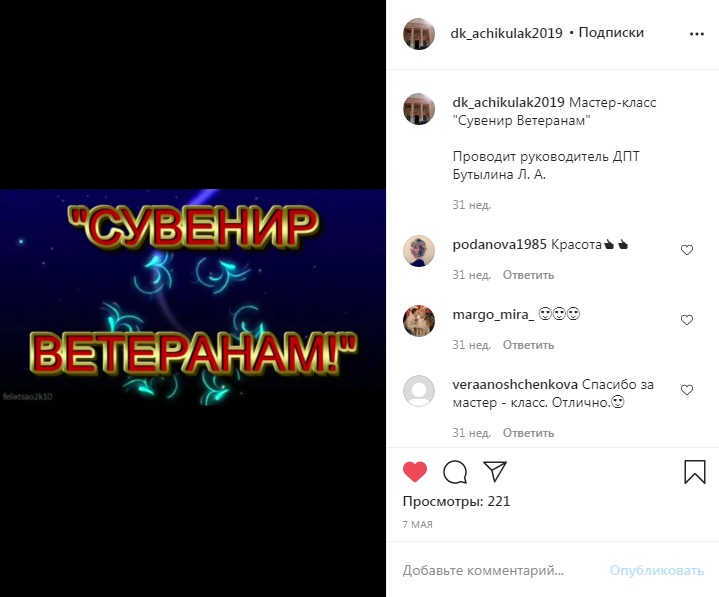Like podanova1985's comment
This screenshot has width=719, height=597.
click(x=686, y=250)
